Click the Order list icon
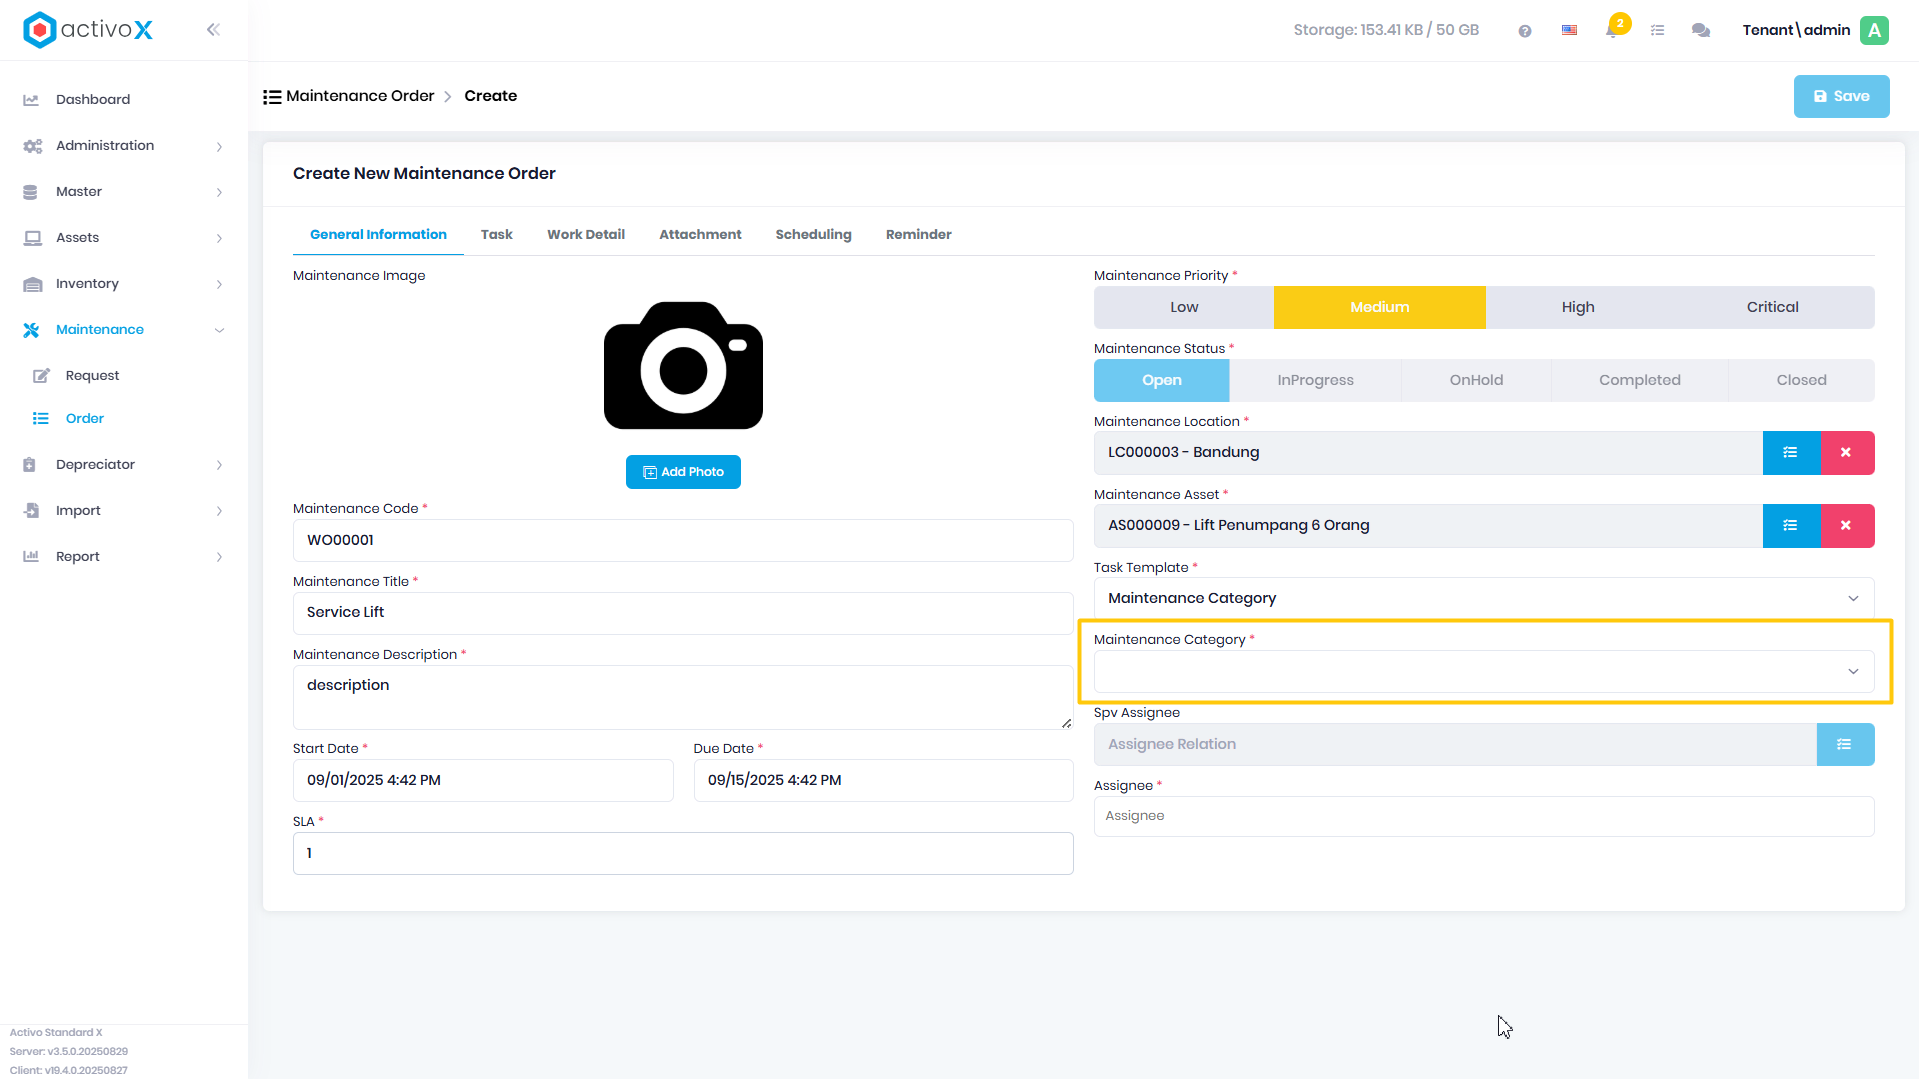The image size is (1919, 1079). [40, 419]
